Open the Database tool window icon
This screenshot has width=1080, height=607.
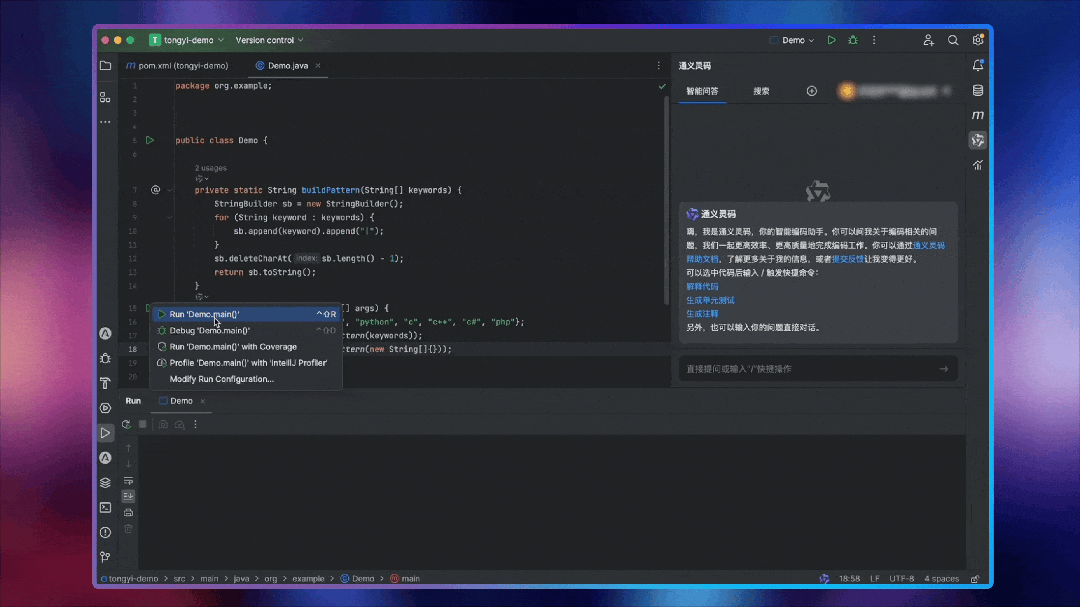tap(977, 90)
